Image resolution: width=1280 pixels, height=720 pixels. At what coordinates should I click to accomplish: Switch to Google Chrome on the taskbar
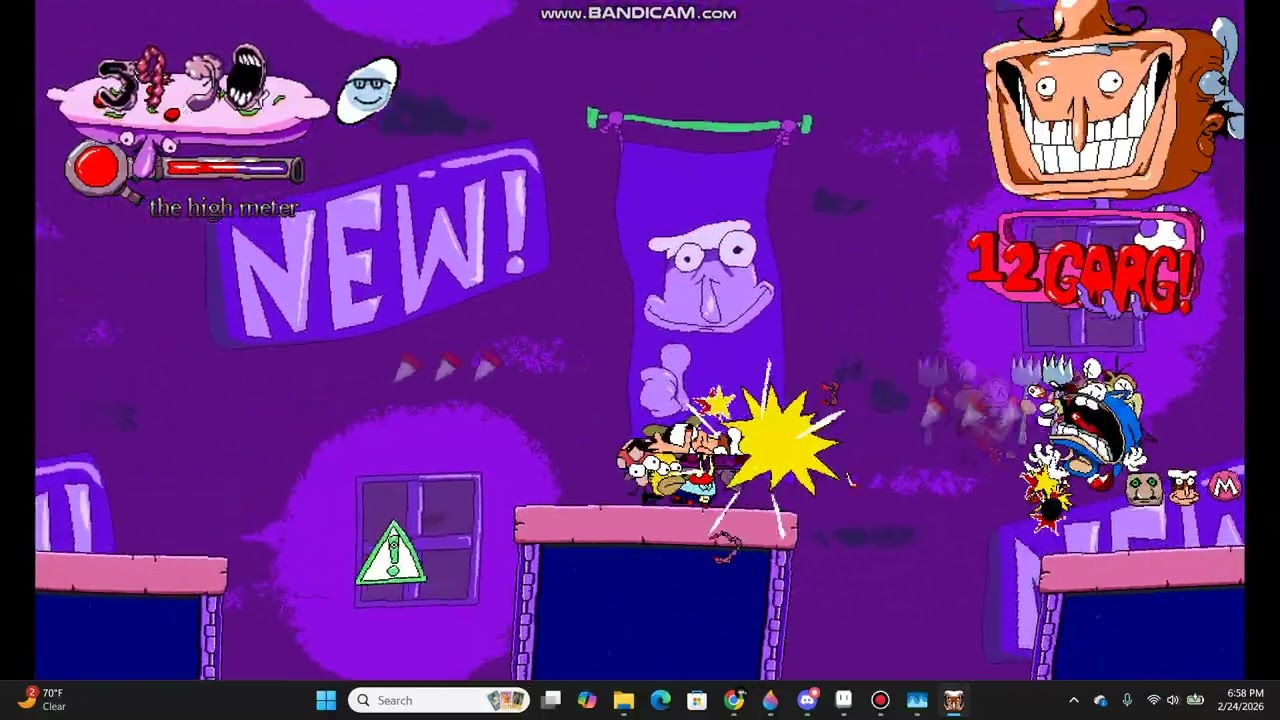(x=734, y=700)
